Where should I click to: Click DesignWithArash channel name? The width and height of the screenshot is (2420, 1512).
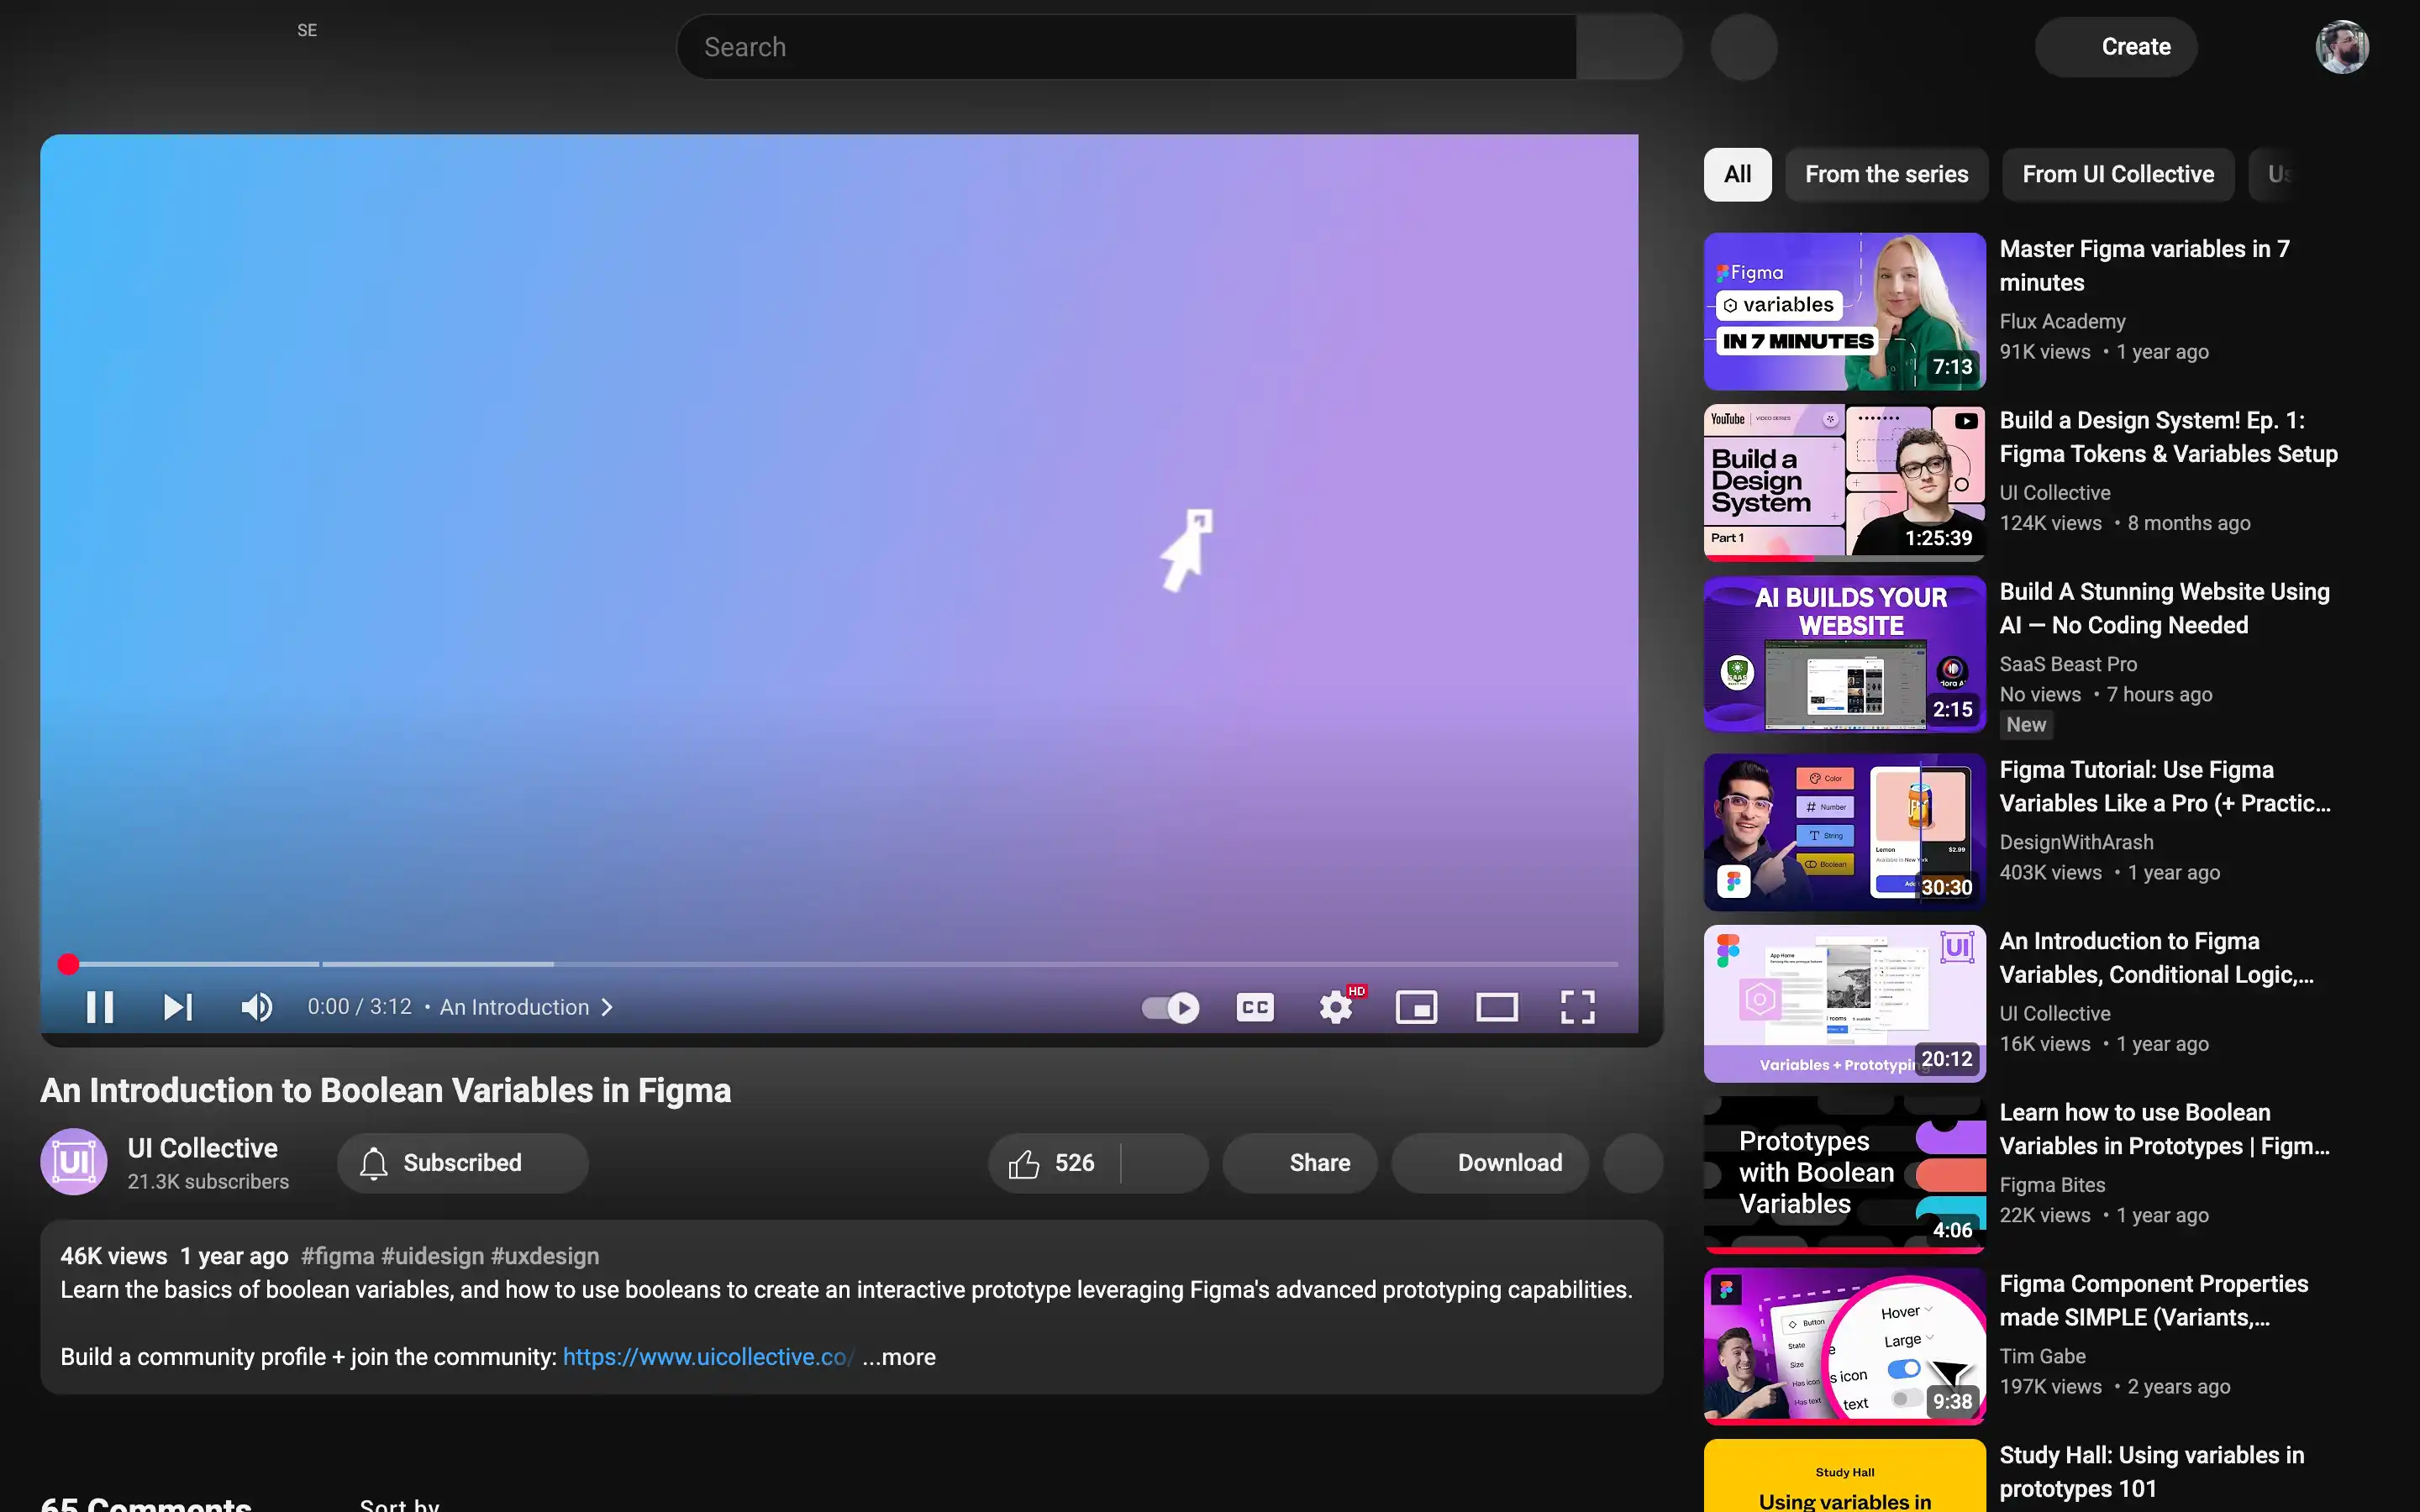[x=2076, y=843]
